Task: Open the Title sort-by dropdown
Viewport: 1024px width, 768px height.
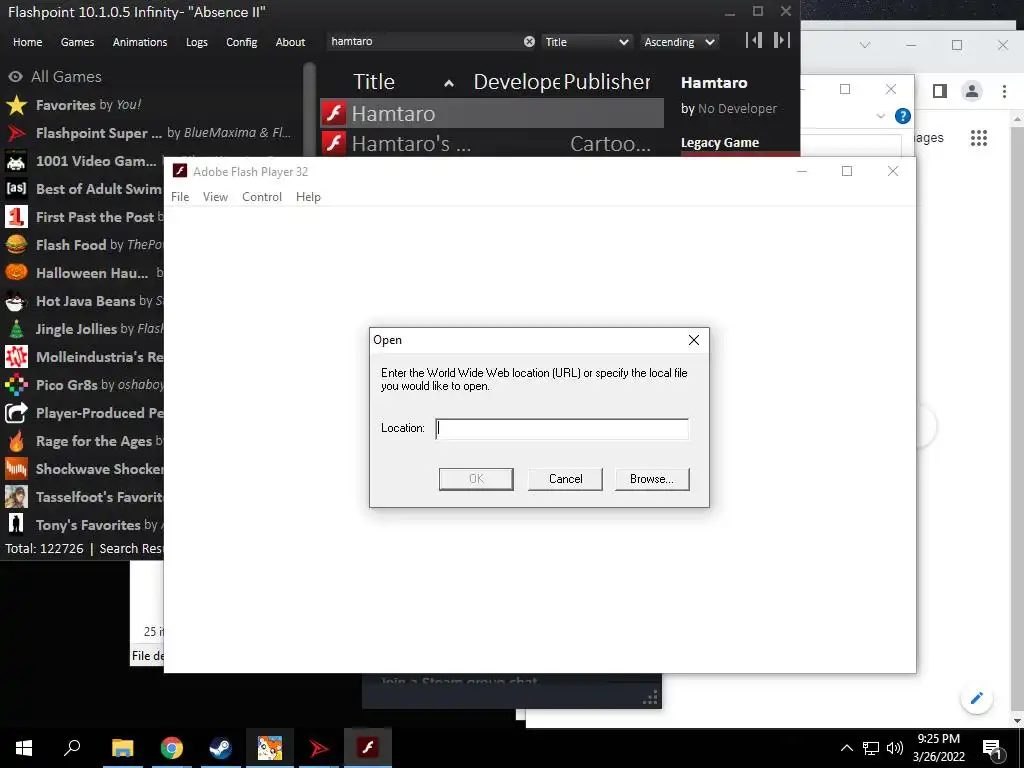Action: click(x=586, y=42)
